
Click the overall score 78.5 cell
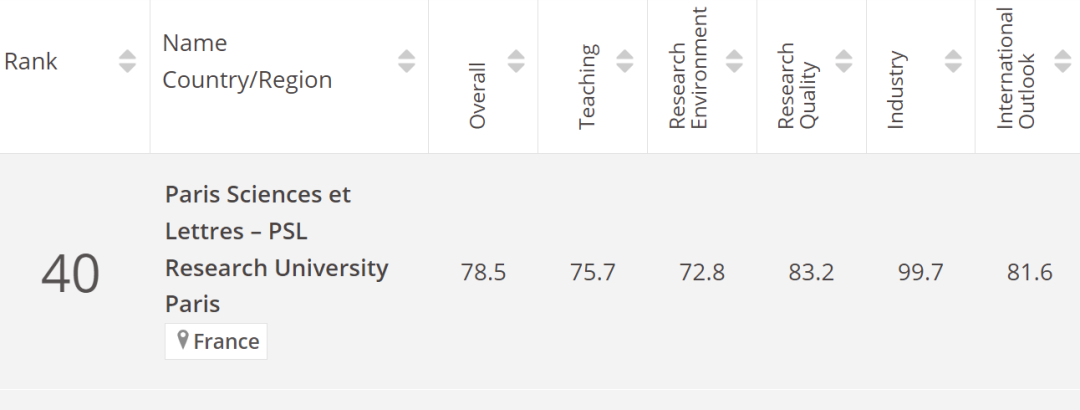[484, 272]
